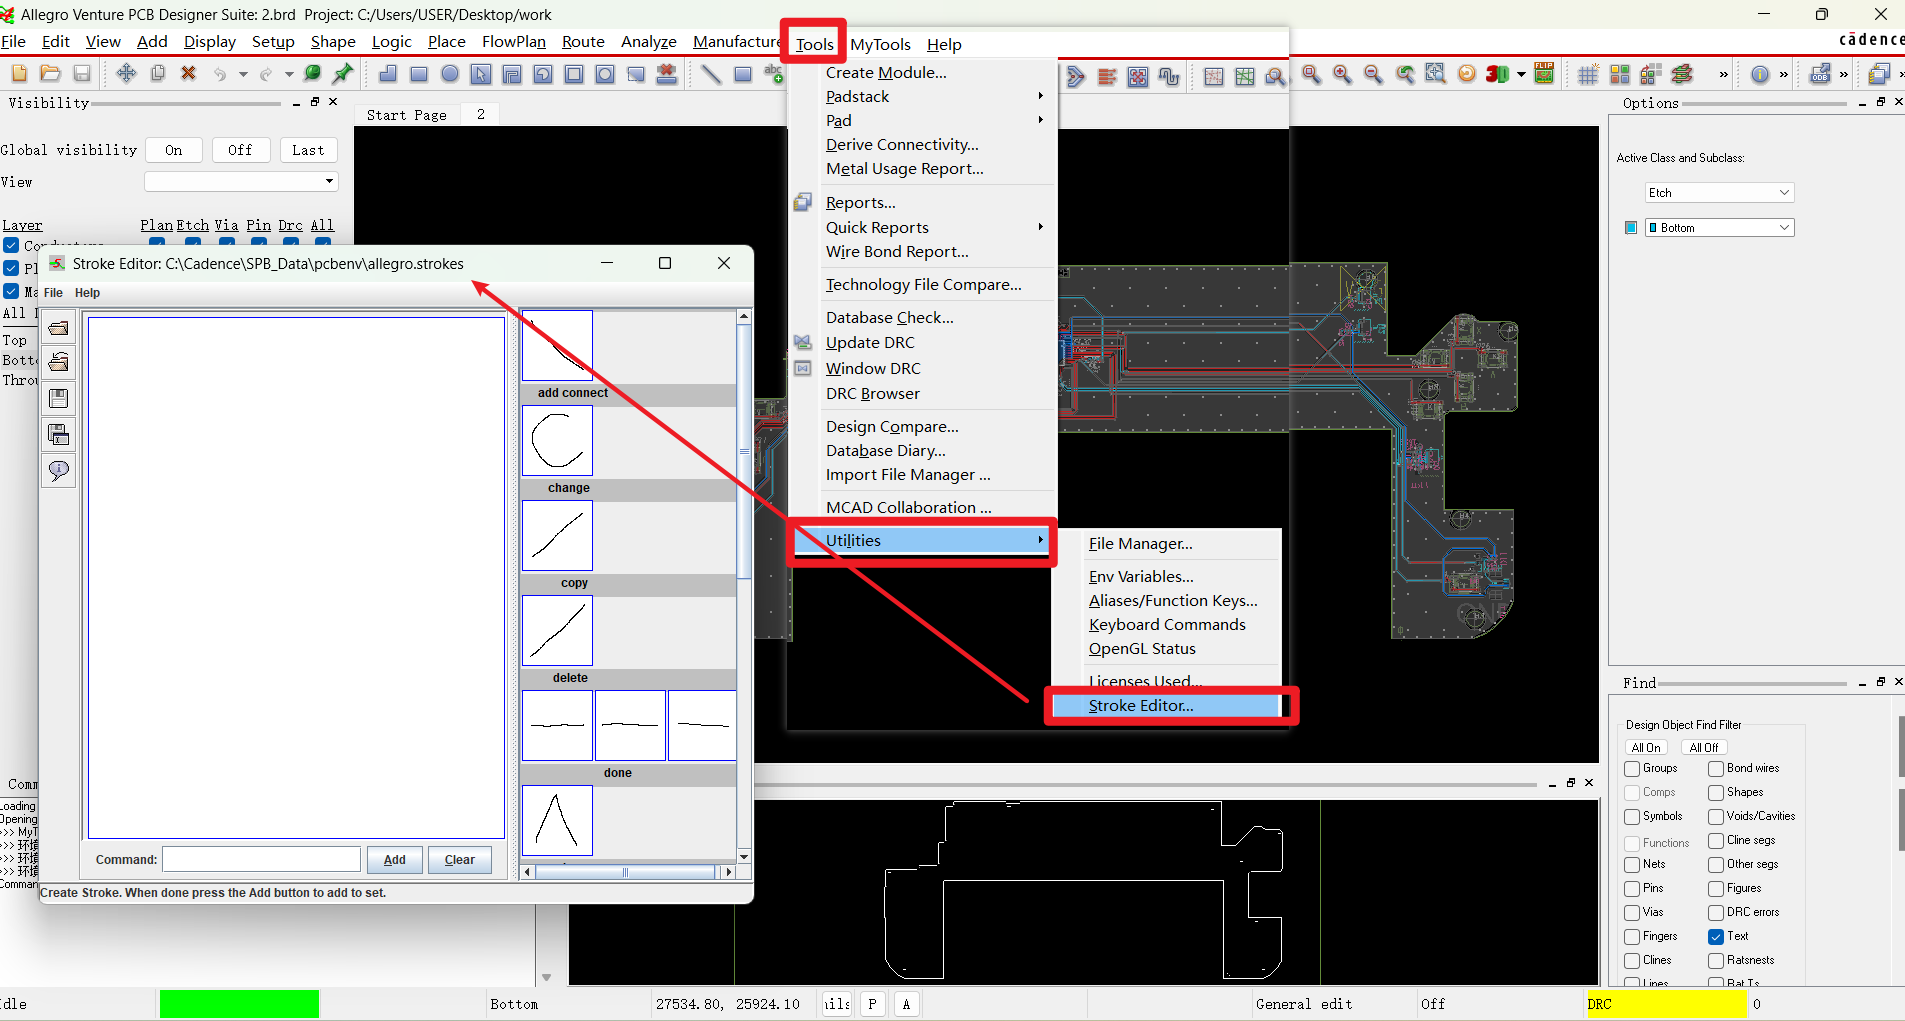Select the 'copy' stroke thumbnail
Viewport: 1905px width, 1021px height.
click(x=557, y=535)
